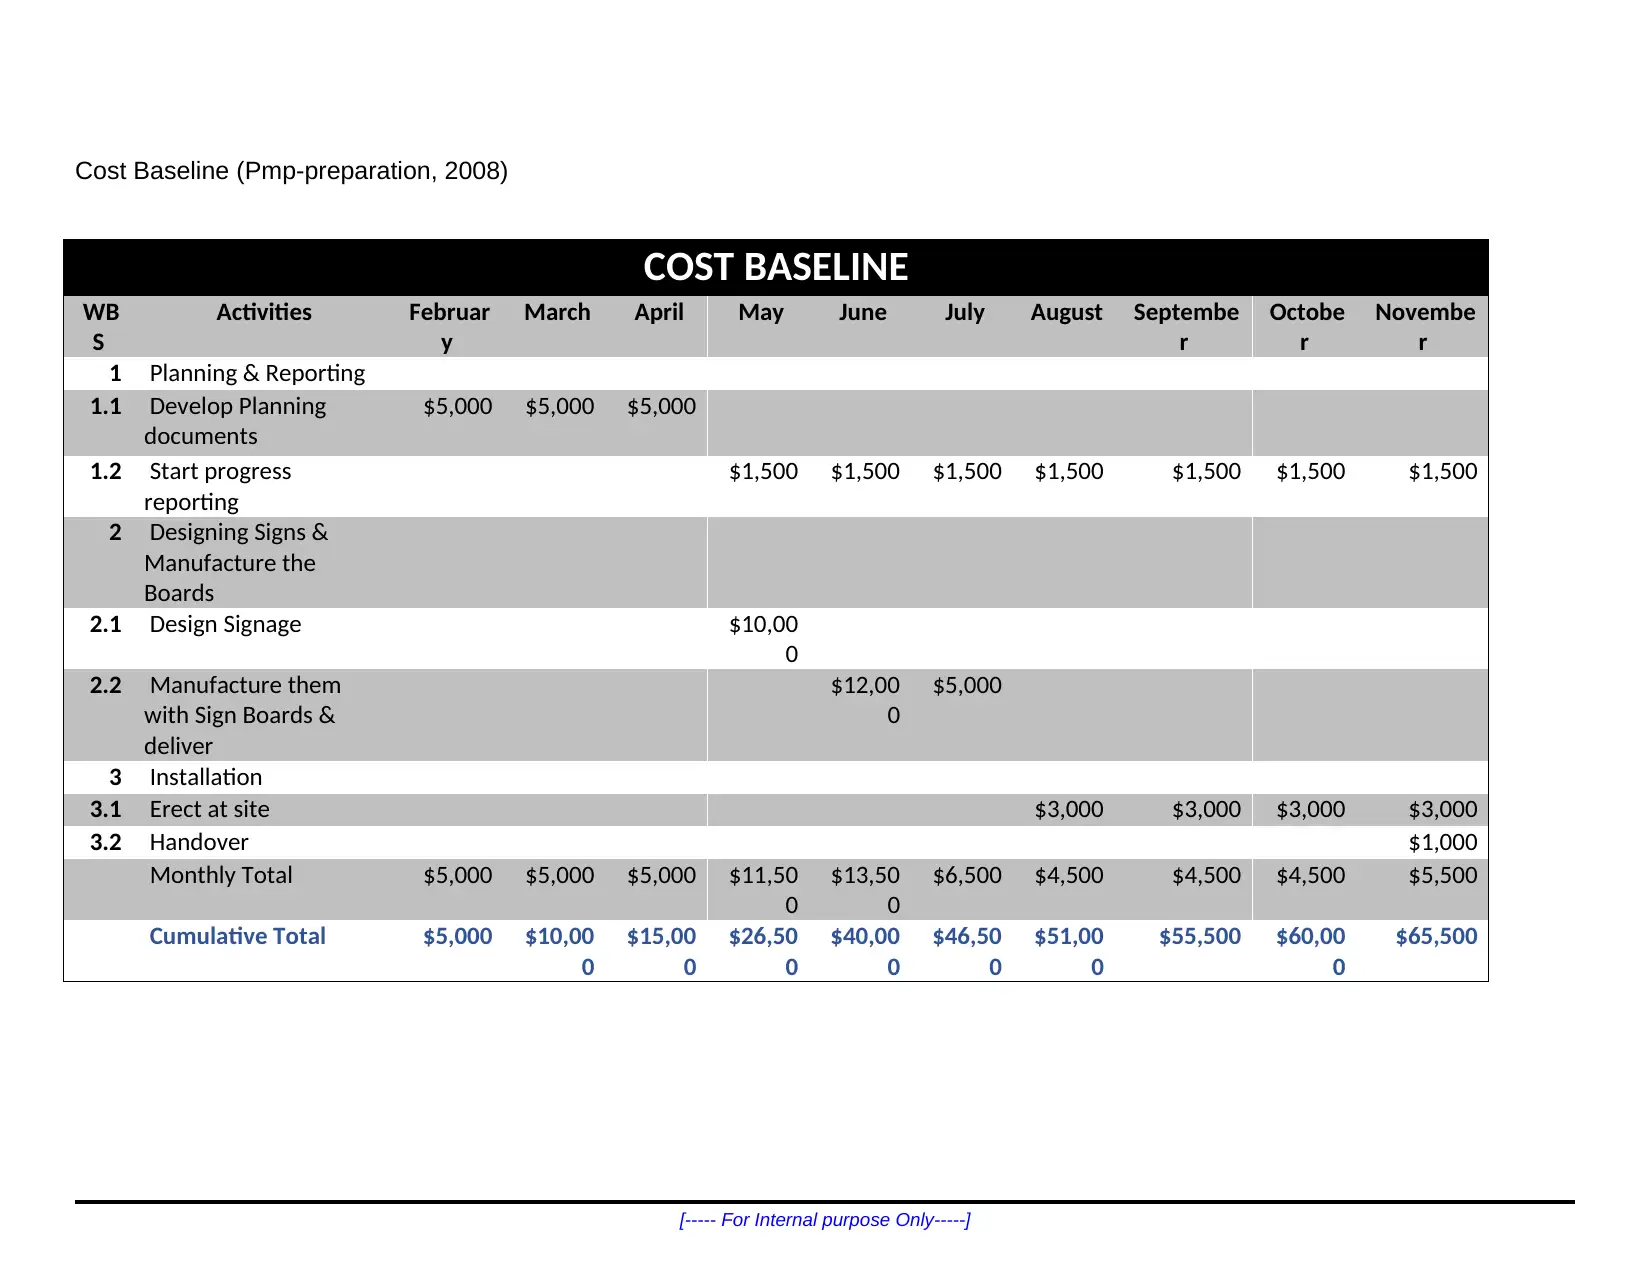Click the WBS column header
The width and height of the screenshot is (1650, 1275).
(x=100, y=327)
